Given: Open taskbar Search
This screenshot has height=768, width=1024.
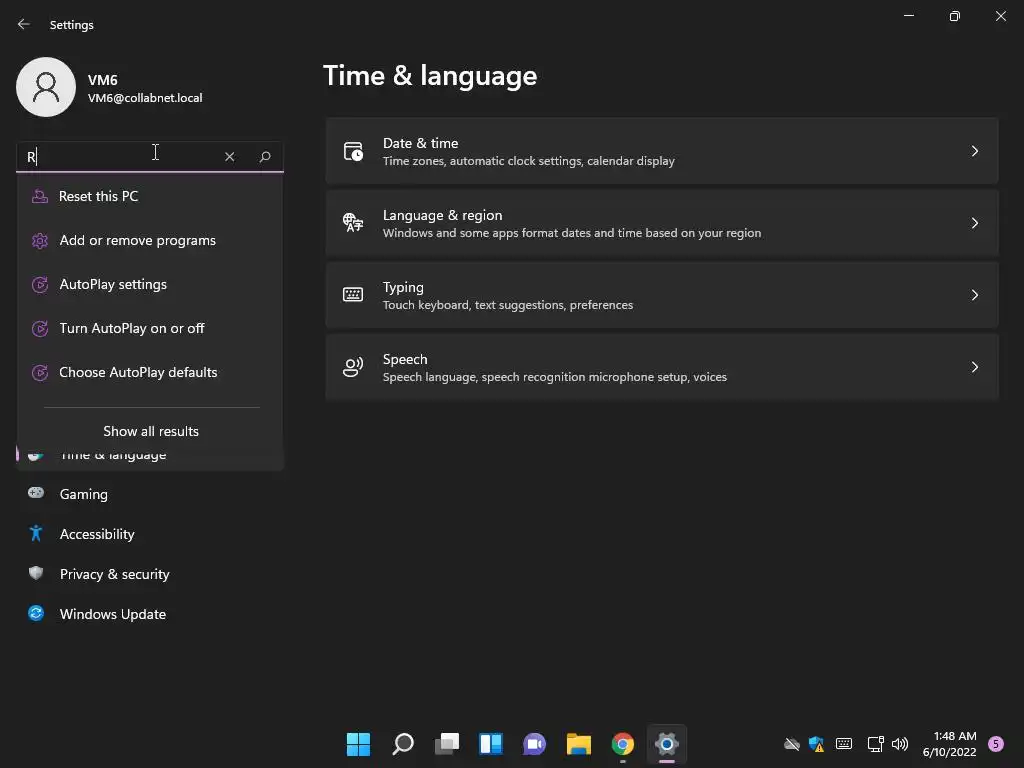Looking at the screenshot, I should [x=403, y=744].
